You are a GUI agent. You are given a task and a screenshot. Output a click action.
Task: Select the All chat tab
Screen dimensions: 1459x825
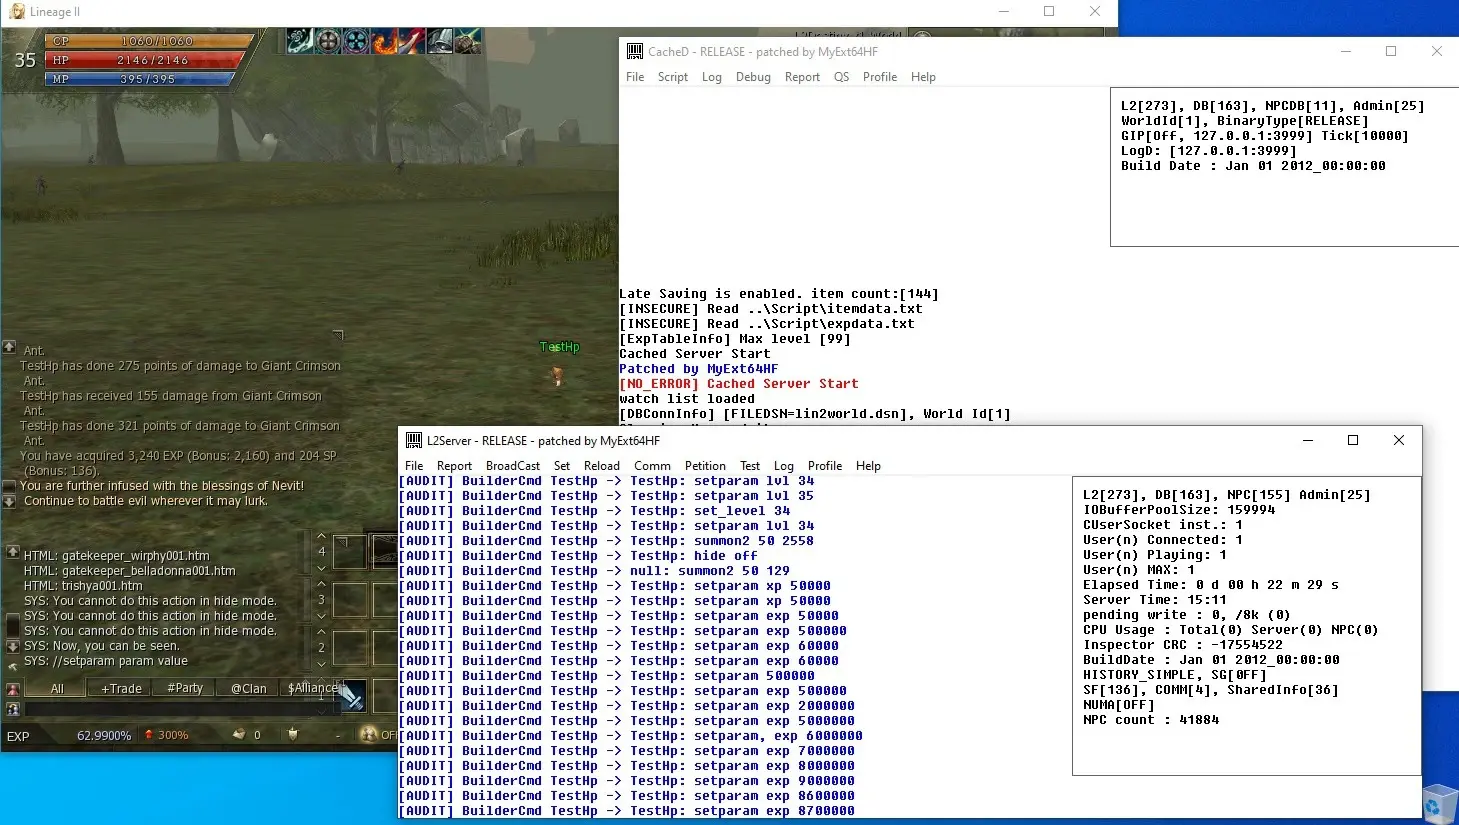coord(57,688)
